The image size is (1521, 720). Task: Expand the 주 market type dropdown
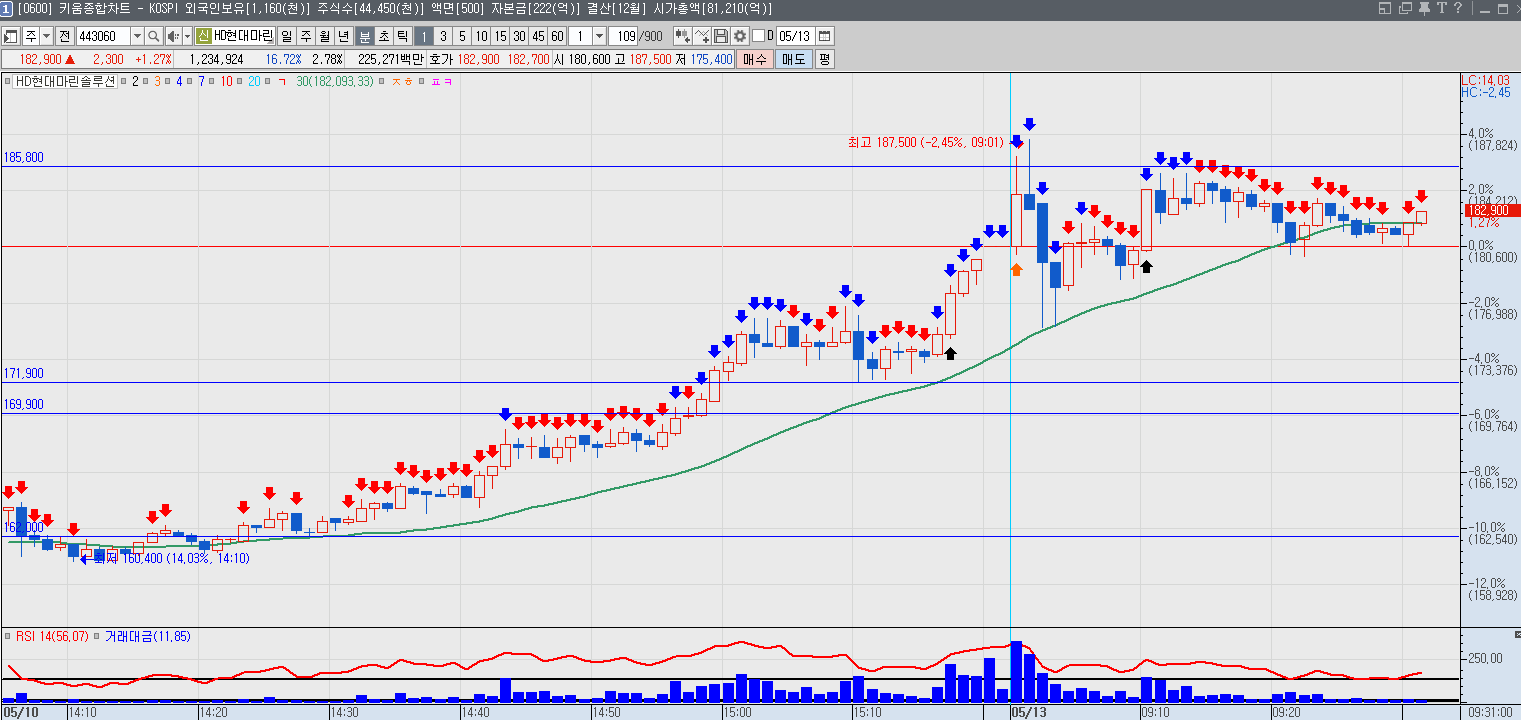pos(47,36)
